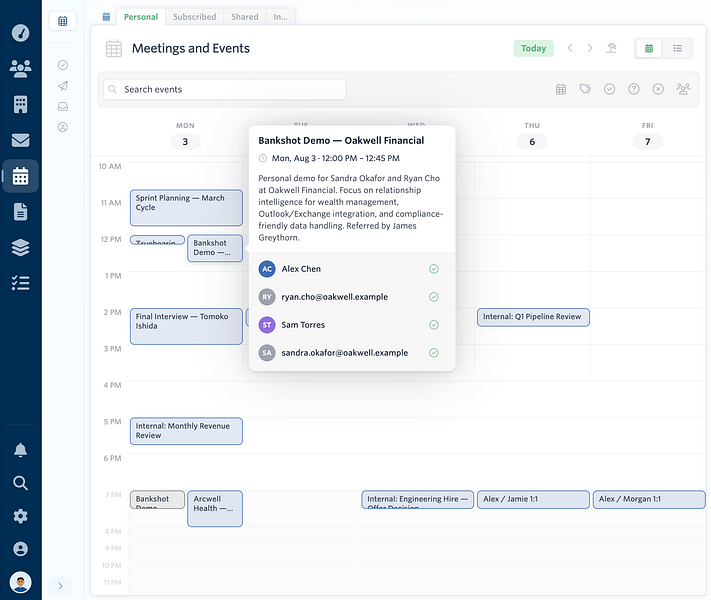Click the attendees group filter icon
Screen dimensions: 711x600
point(683,89)
